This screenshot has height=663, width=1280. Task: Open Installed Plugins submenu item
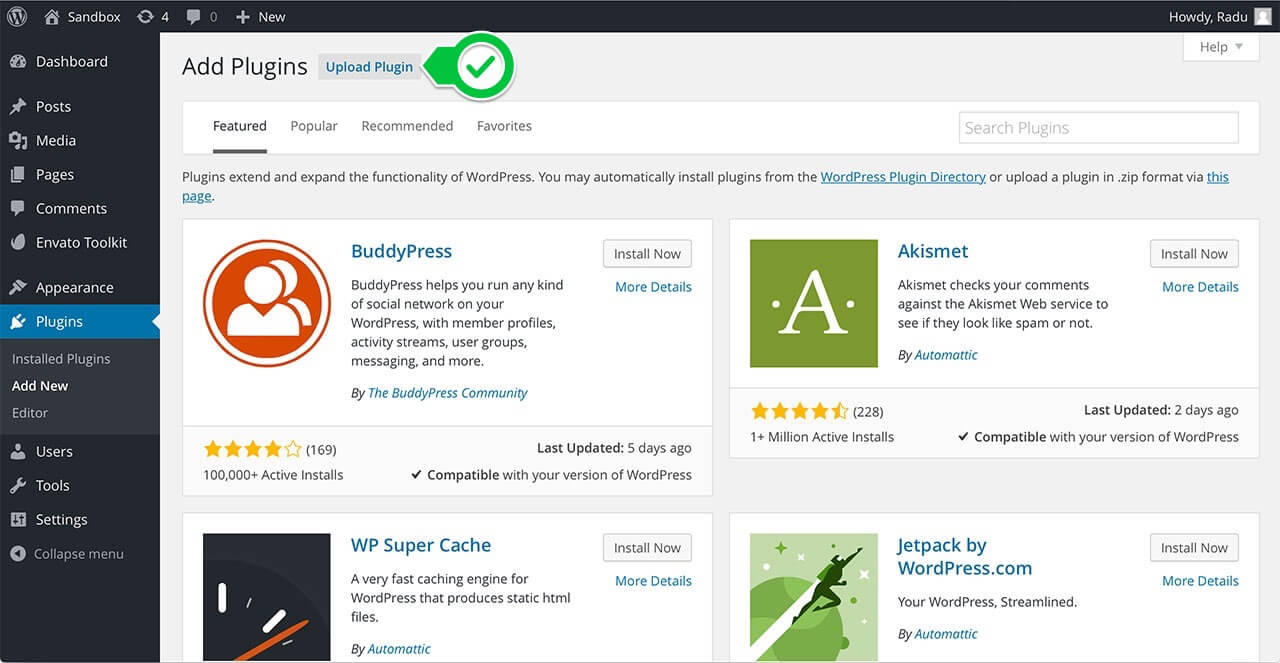(61, 358)
